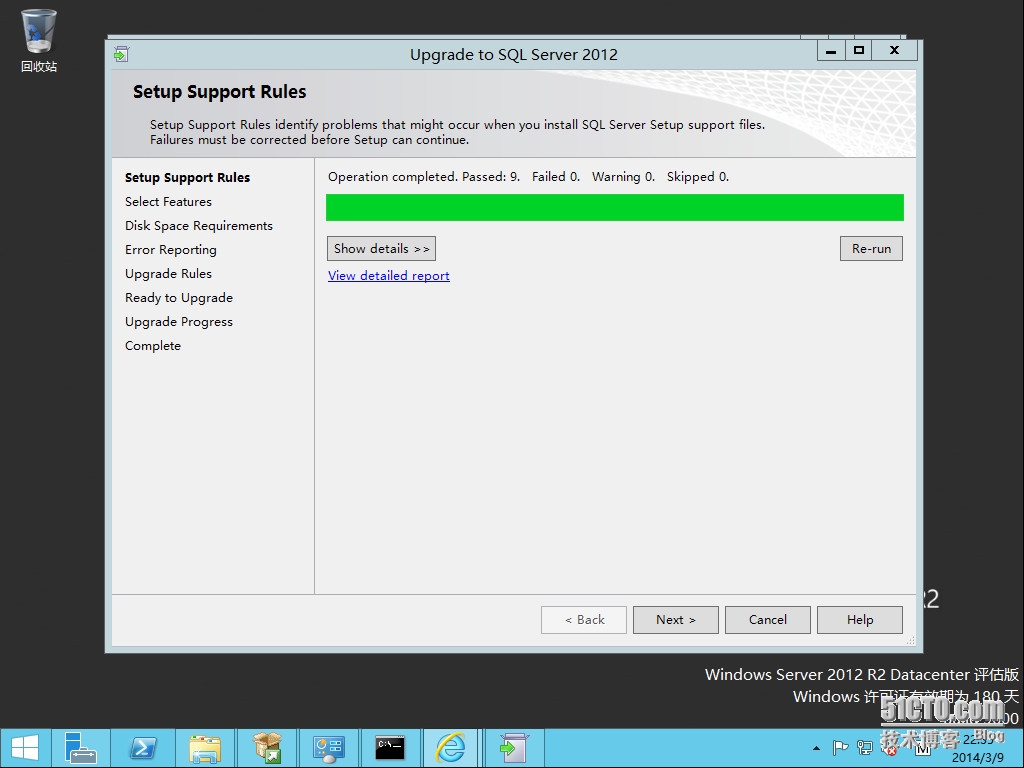Open Help for setup
The image size is (1024, 768).
point(860,620)
